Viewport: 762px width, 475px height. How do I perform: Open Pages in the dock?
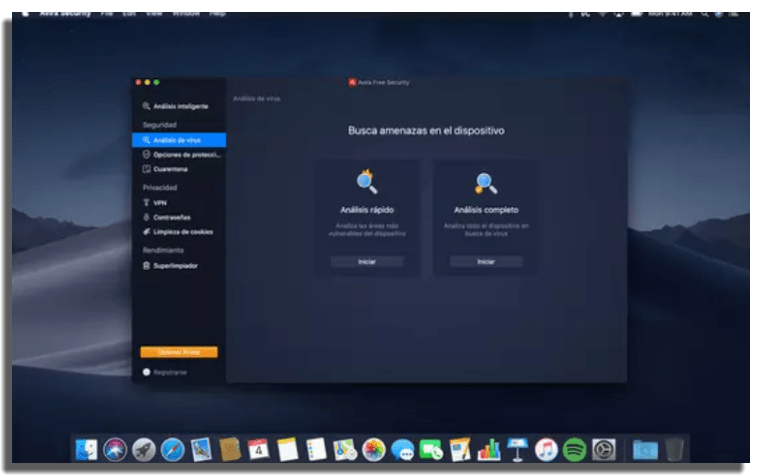click(460, 450)
